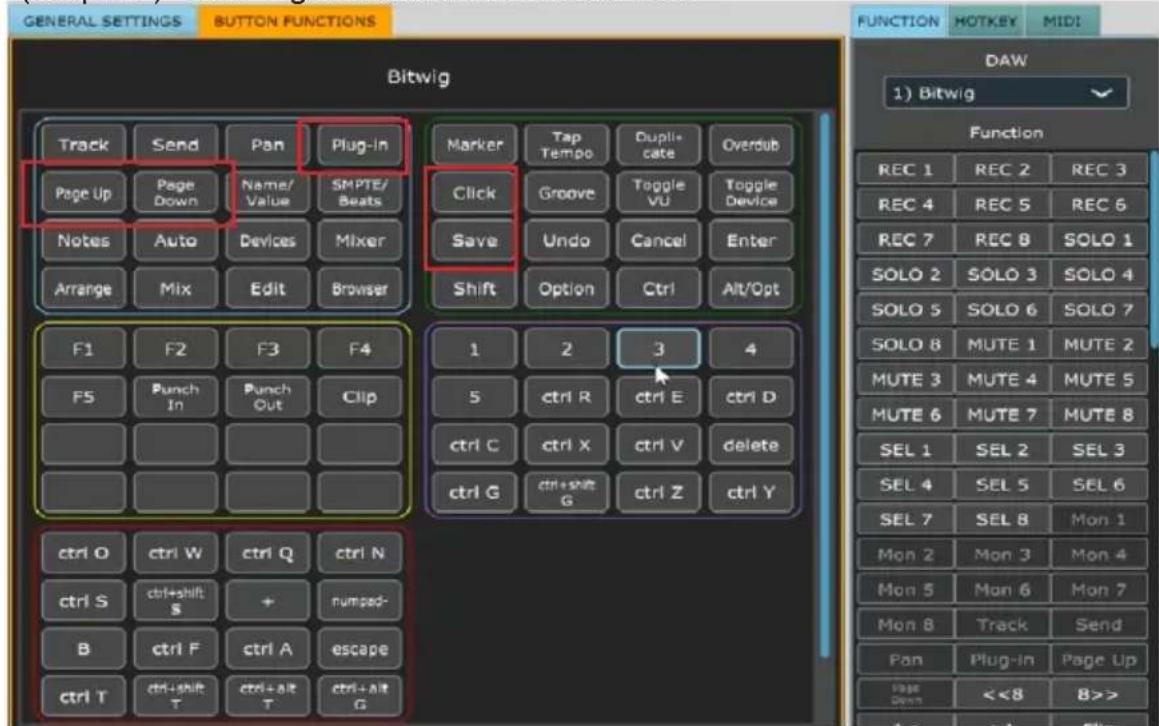The height and width of the screenshot is (726, 1159).
Task: Click the ctrl Z button
Action: (658, 492)
